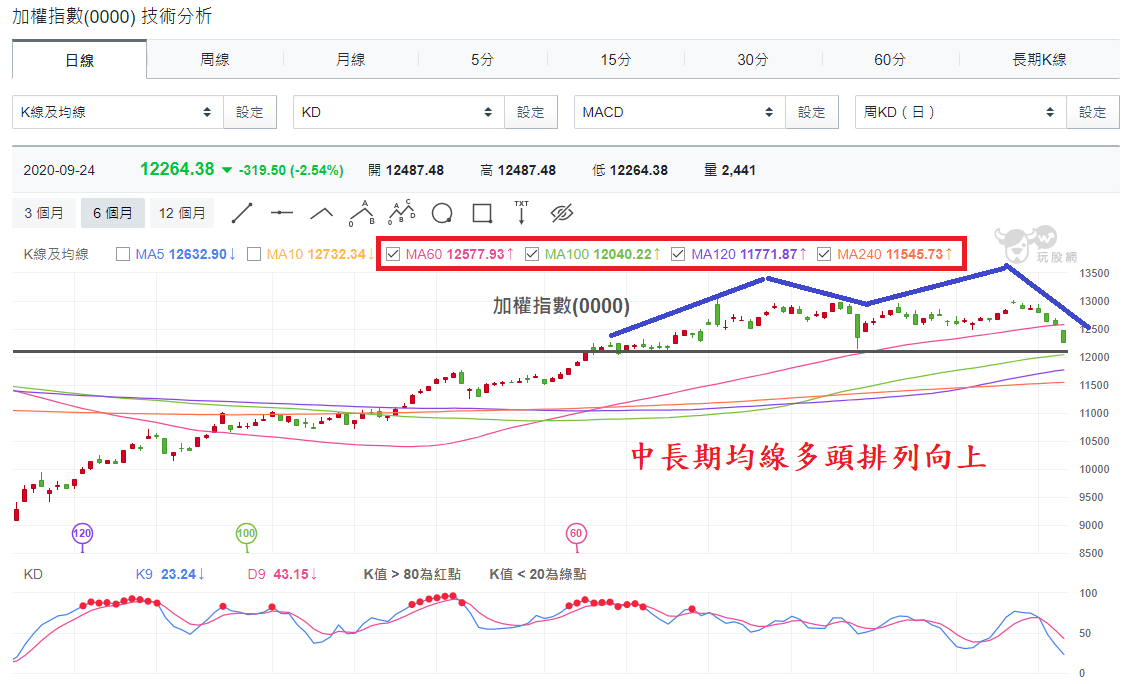Viewport: 1132px width, 684px height.
Task: Click the K值 < 20為綠點 legend text
Action: (538, 574)
